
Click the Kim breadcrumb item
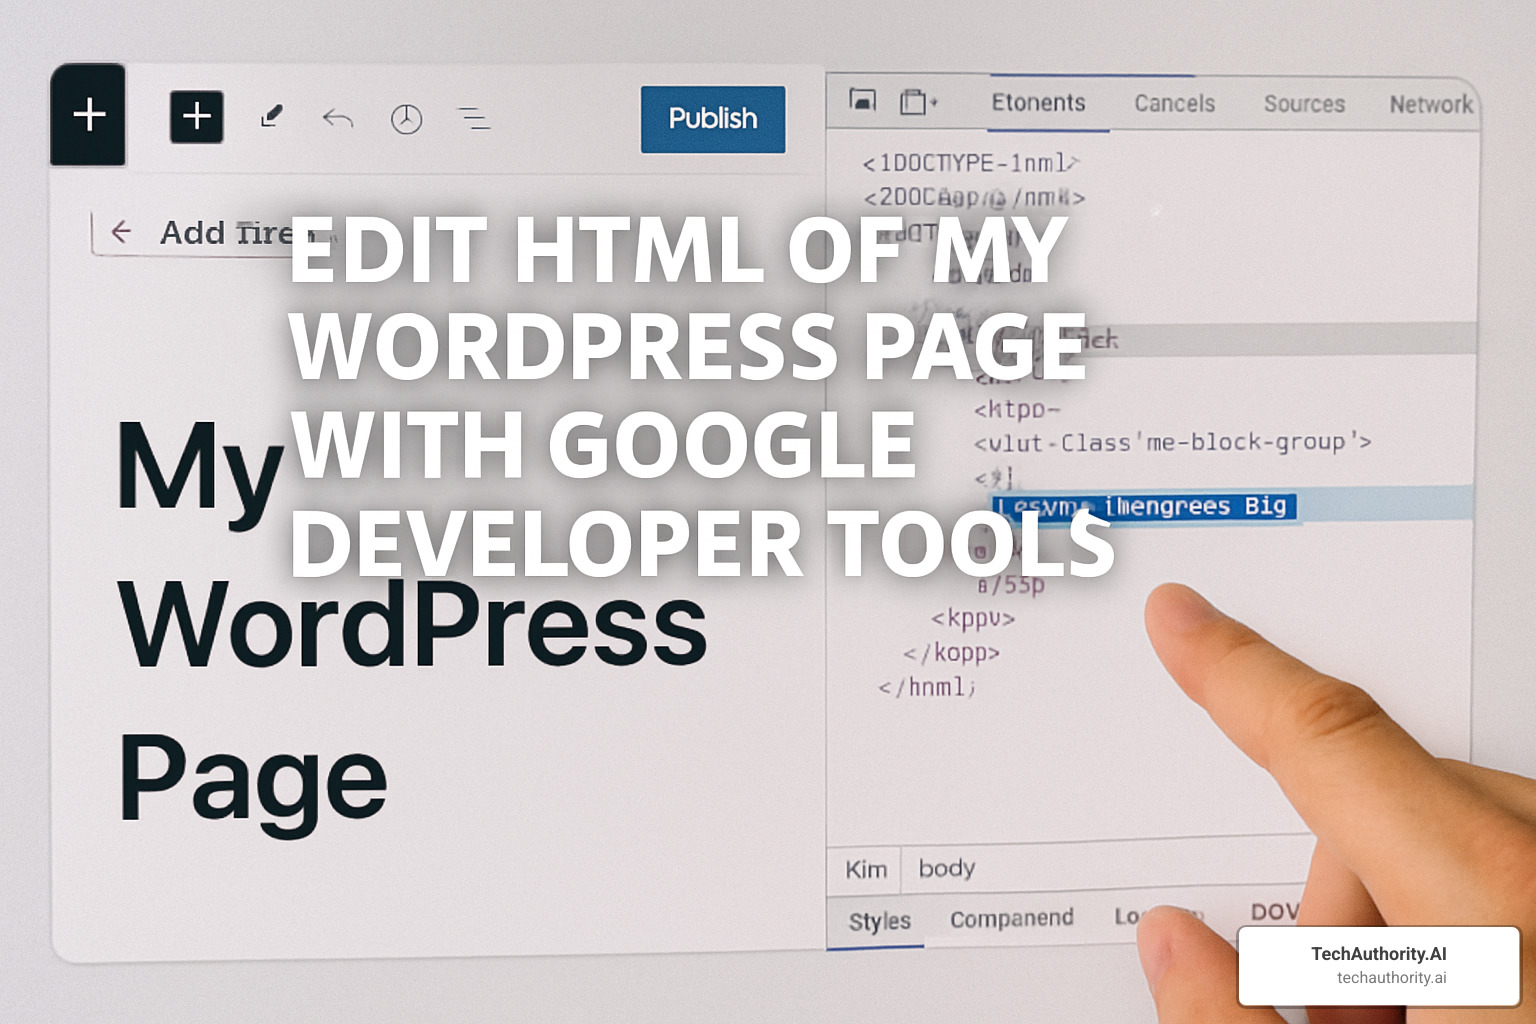click(866, 869)
